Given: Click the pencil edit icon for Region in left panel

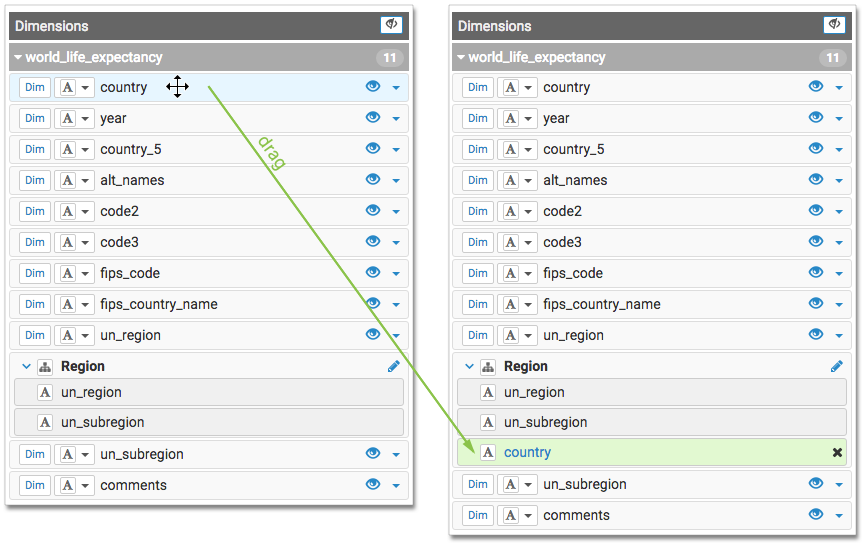Looking at the screenshot, I should [393, 366].
